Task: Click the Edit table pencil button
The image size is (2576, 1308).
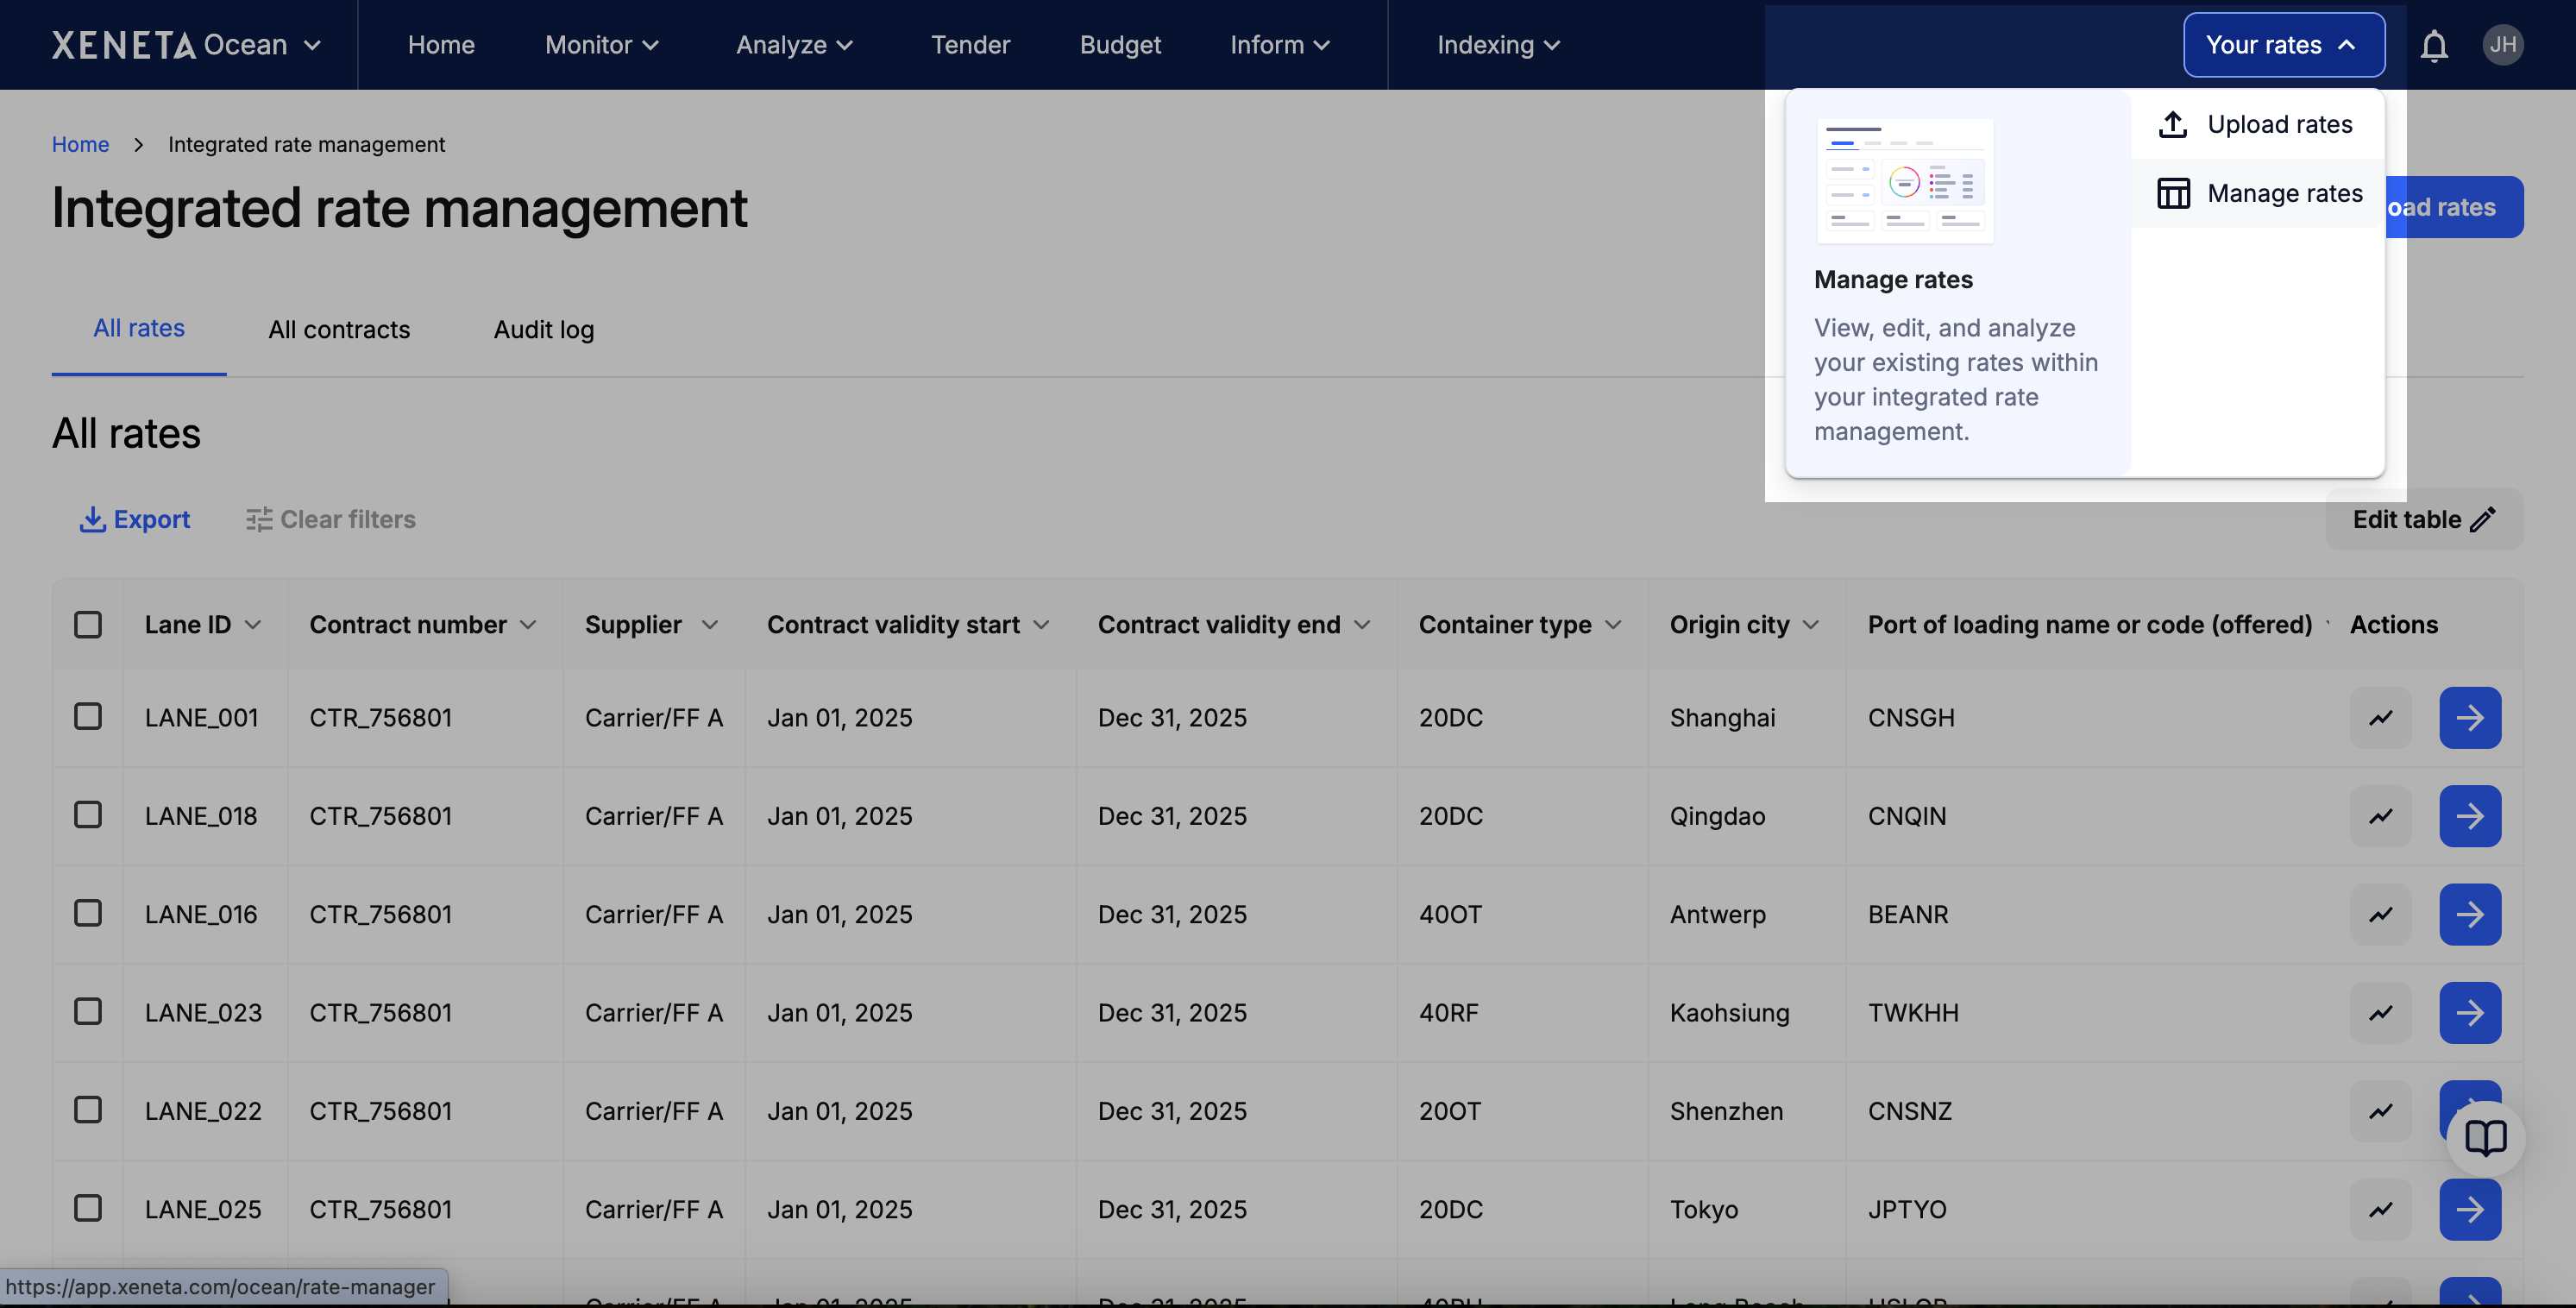Action: pos(2423,519)
